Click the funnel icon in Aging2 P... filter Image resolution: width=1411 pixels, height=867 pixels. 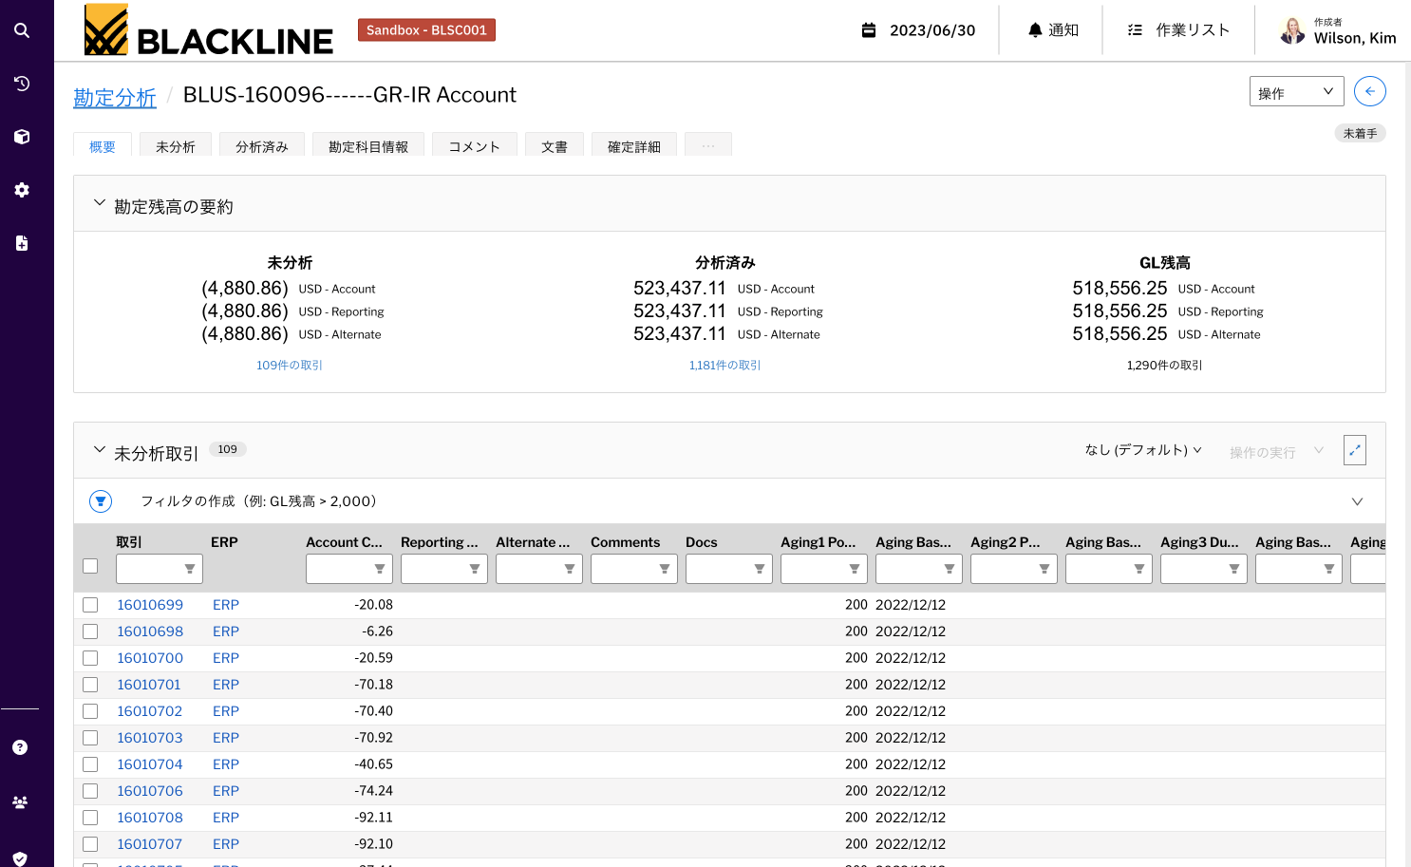point(1044,569)
